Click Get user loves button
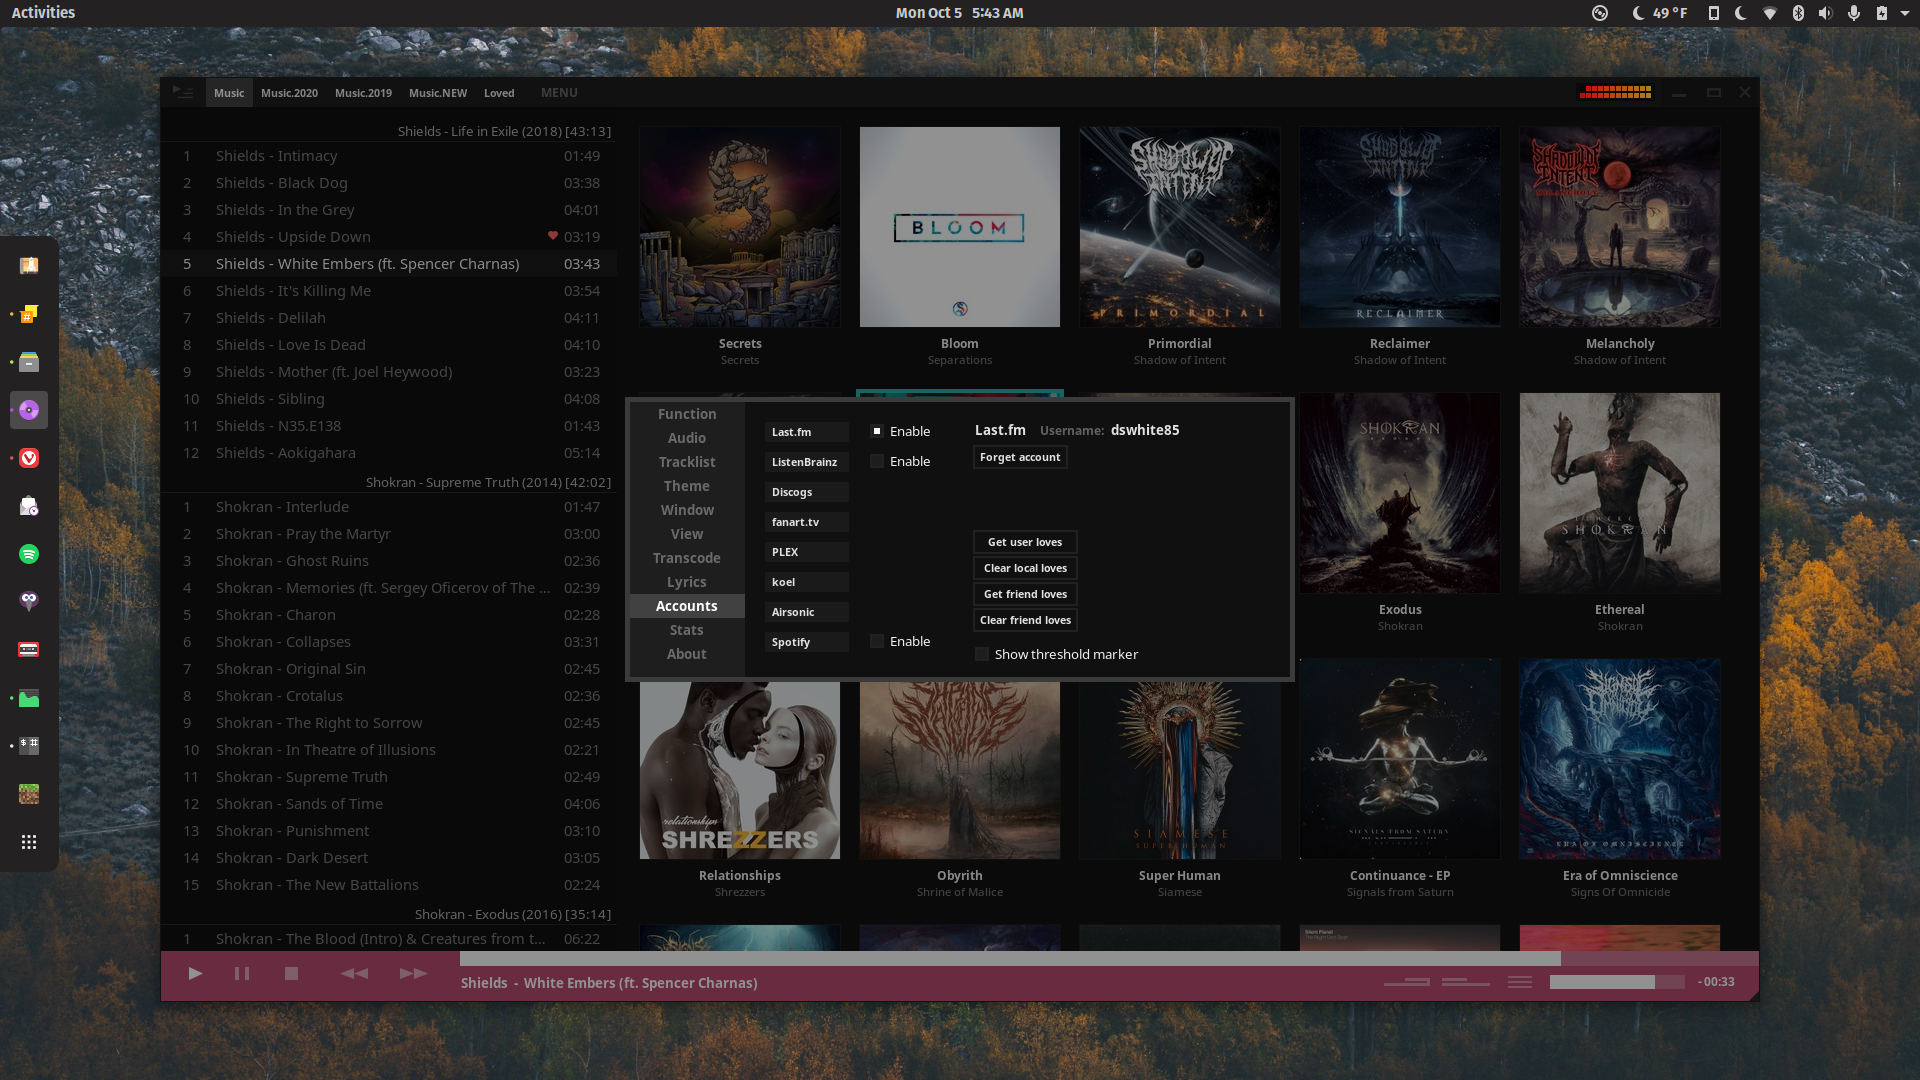Viewport: 1920px width, 1080px height. (1025, 542)
